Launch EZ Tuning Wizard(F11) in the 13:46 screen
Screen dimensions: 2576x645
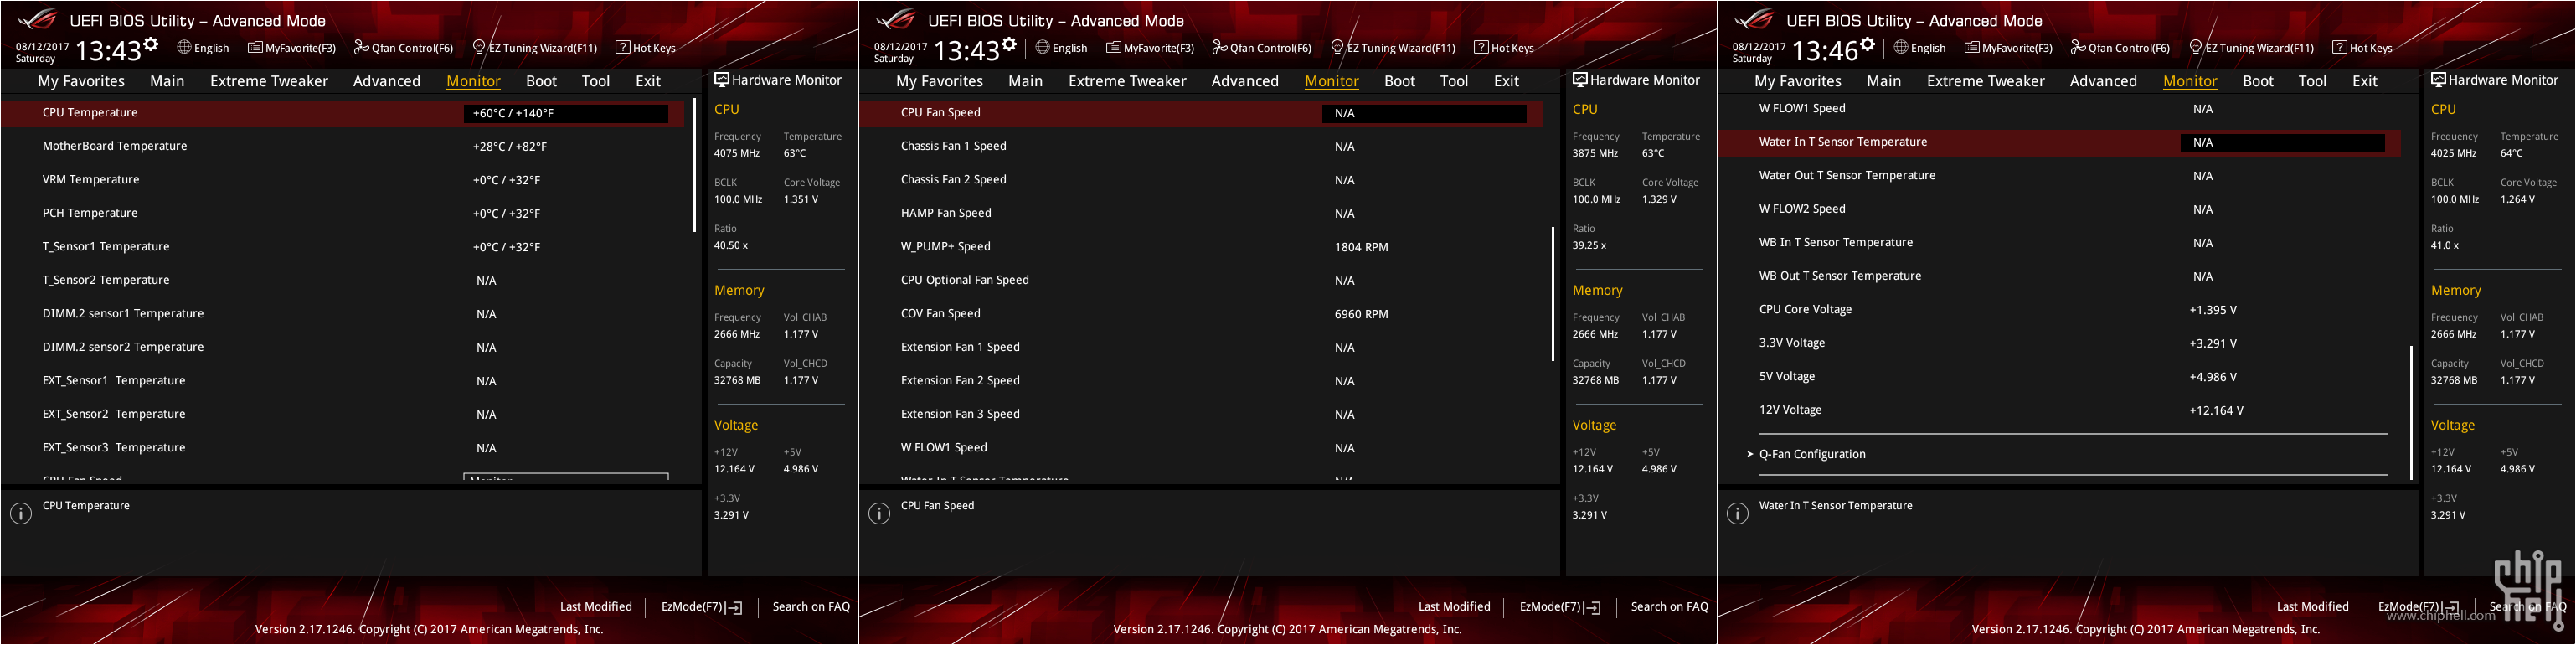coord(2252,47)
